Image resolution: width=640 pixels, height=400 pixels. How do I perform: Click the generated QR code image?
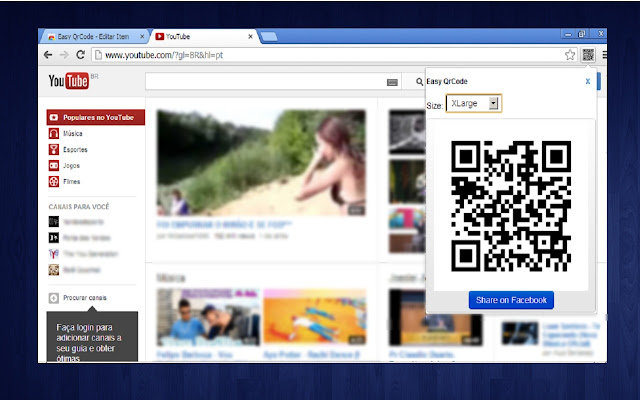click(511, 206)
